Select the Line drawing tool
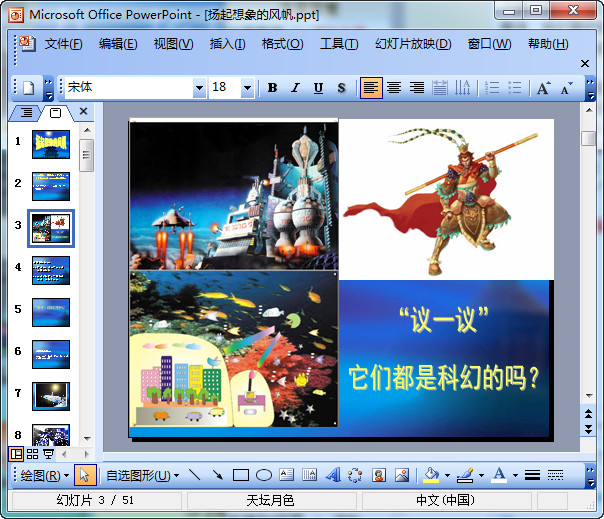Viewport: 604px width, 519px height. [x=195, y=475]
